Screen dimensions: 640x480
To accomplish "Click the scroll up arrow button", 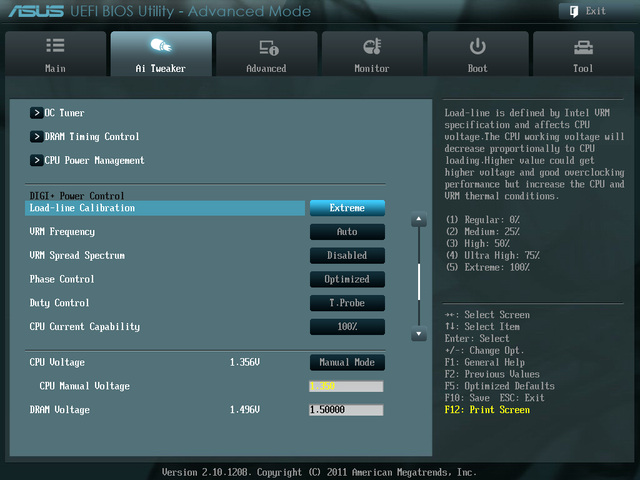I will [419, 219].
